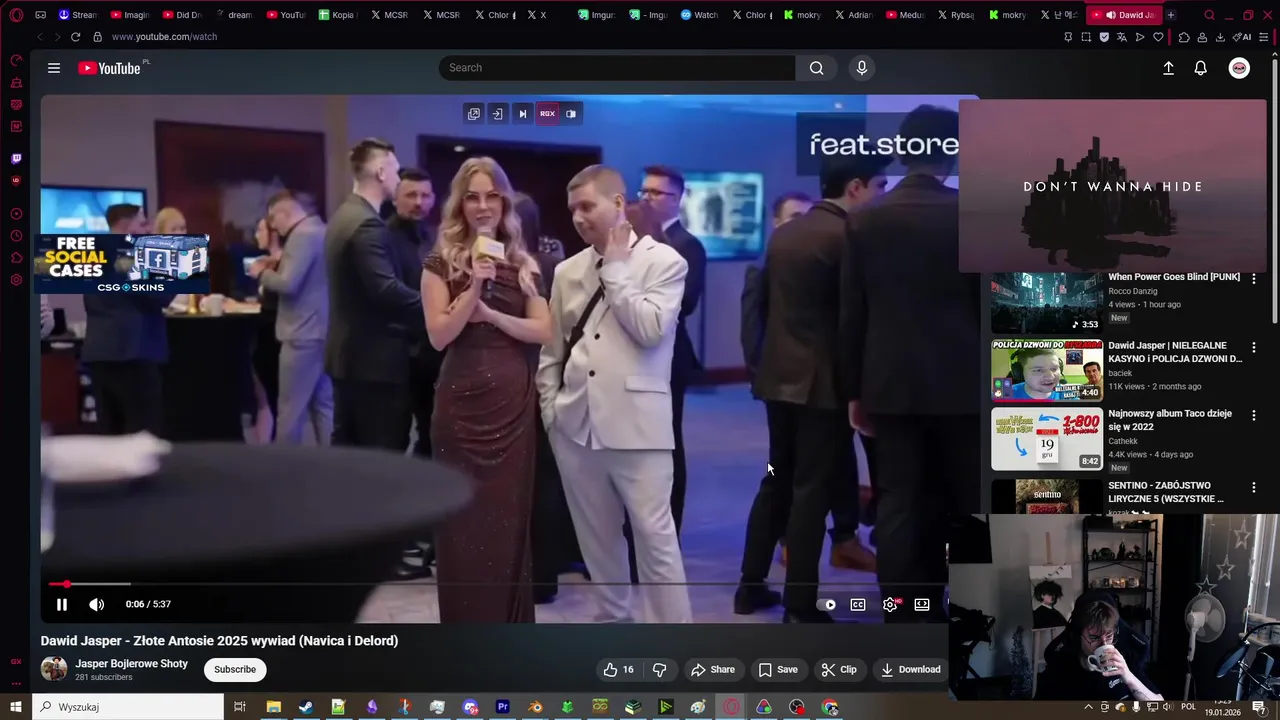Open options for 'NIELEGALNE KASYNO' video
1280x720 pixels.
(1254, 347)
